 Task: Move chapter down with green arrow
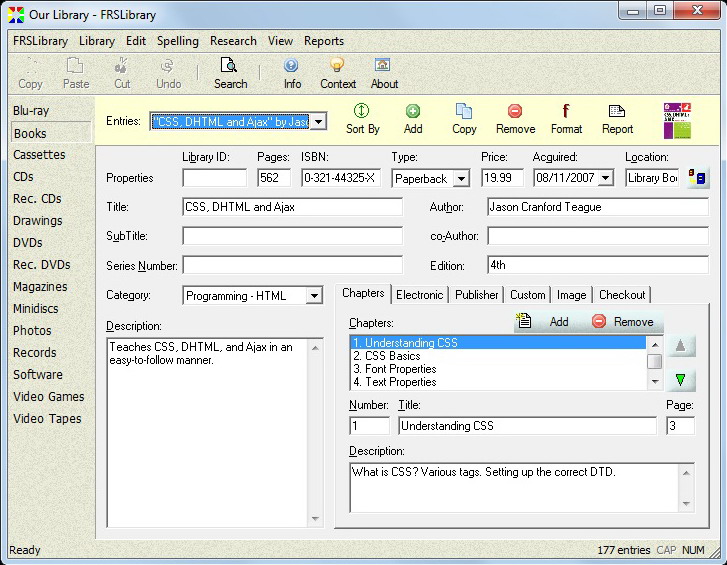[680, 380]
